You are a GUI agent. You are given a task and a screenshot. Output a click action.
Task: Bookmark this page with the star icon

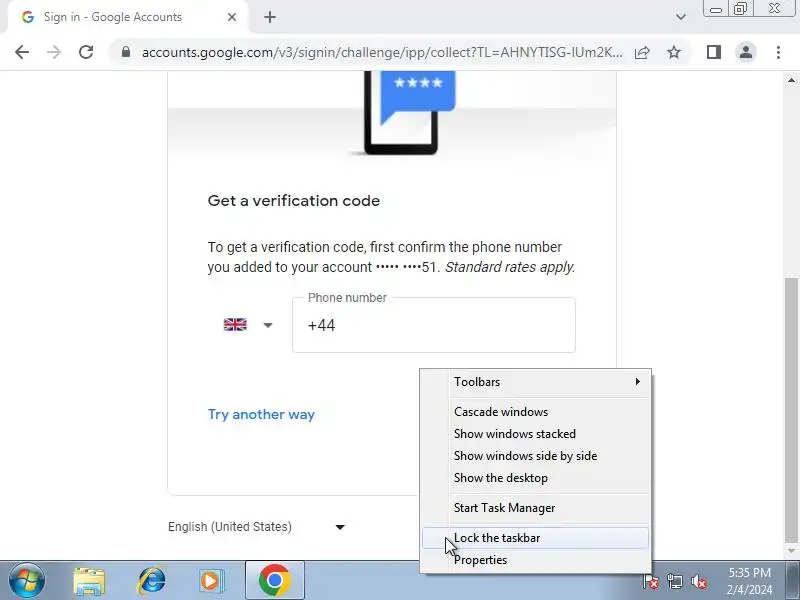tap(674, 52)
